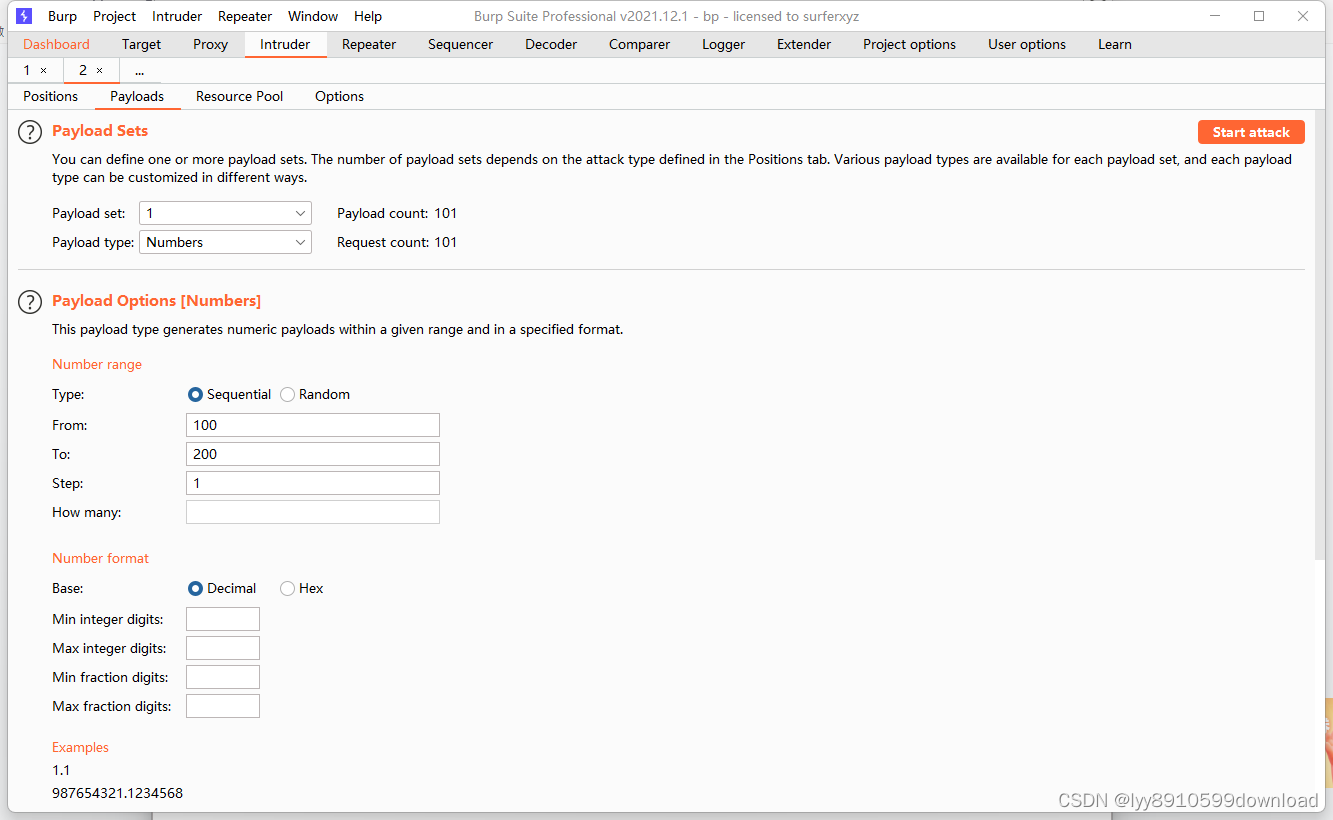Click the Request count: 101 text
The height and width of the screenshot is (820, 1333).
tap(397, 242)
